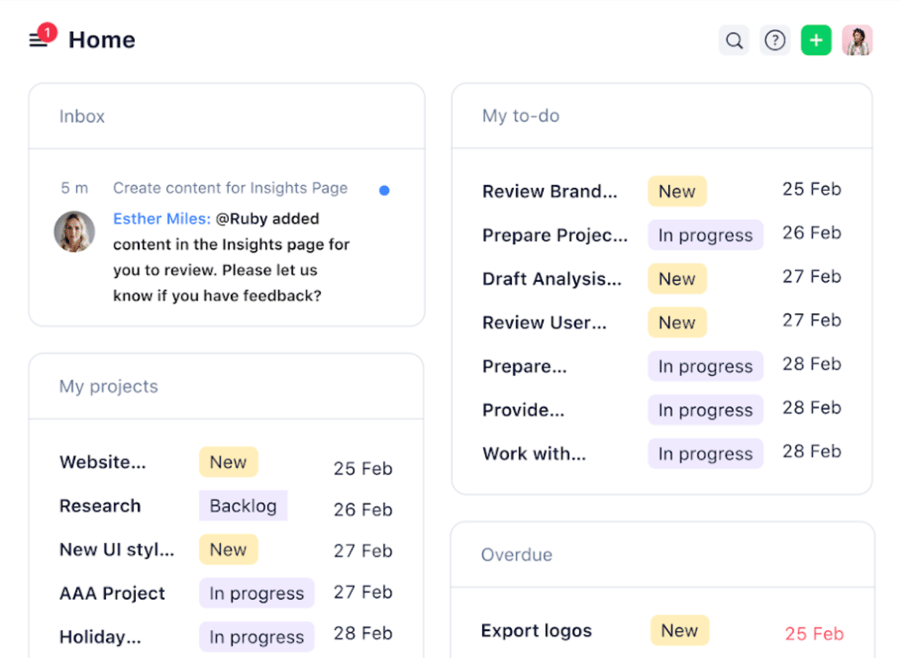
Task: Click Esther Miles' avatar photo in Inbox
Action: tap(74, 231)
